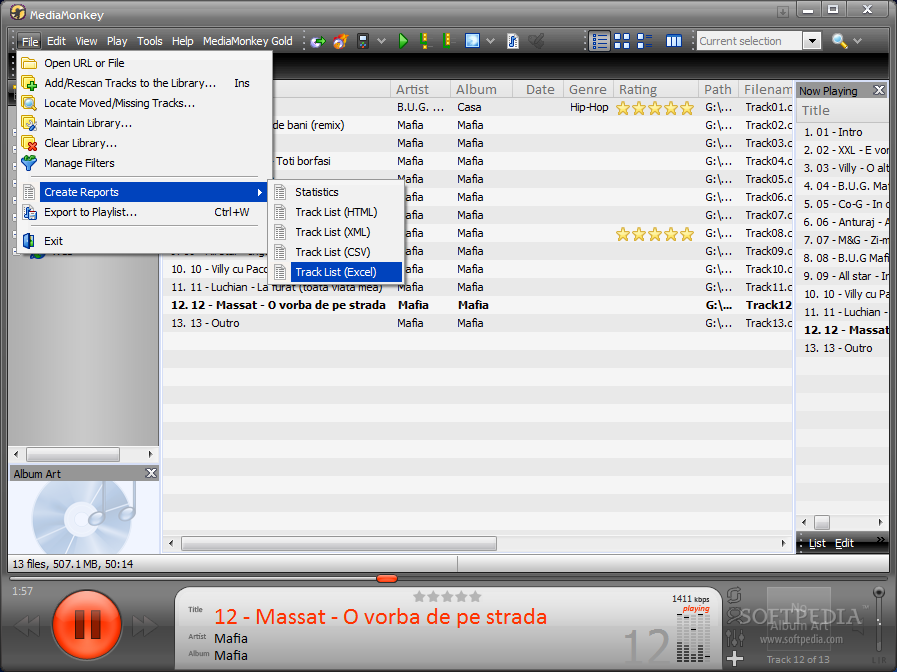Image resolution: width=897 pixels, height=672 pixels.
Task: Sort by the Genre column header
Action: (x=589, y=90)
